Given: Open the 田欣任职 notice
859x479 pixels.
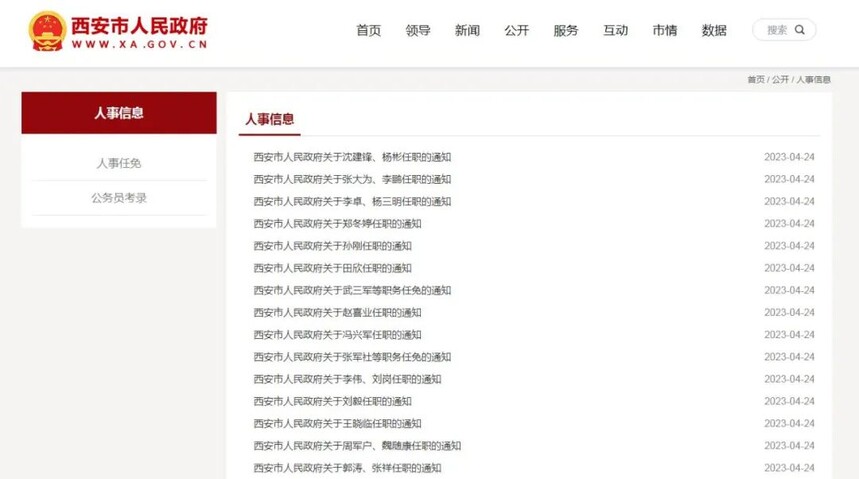Looking at the screenshot, I should (x=333, y=268).
